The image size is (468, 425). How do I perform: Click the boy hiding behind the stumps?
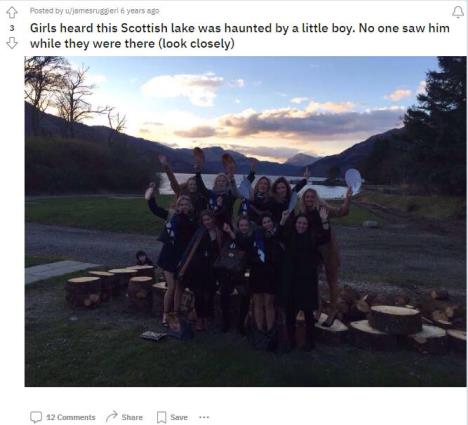tap(143, 258)
